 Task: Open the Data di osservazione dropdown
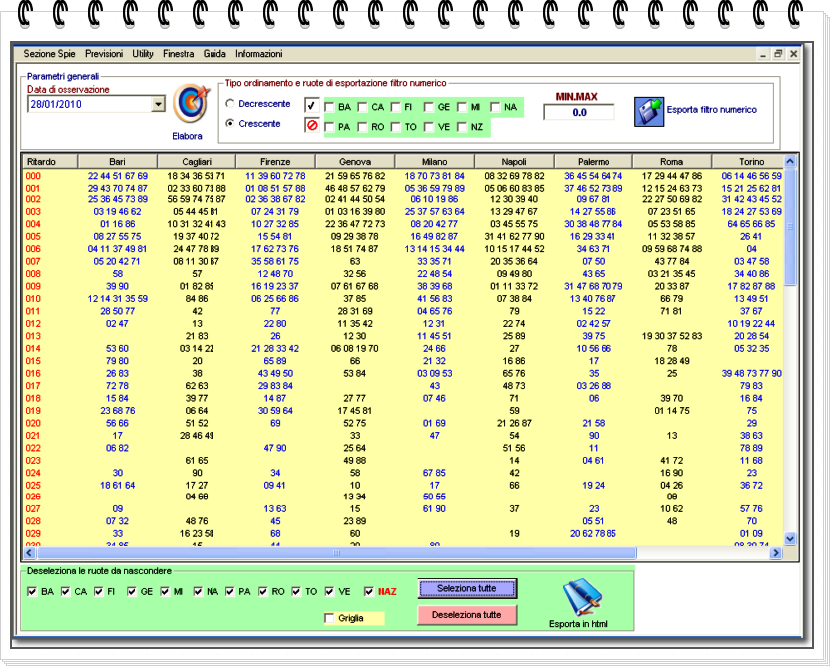coord(158,104)
